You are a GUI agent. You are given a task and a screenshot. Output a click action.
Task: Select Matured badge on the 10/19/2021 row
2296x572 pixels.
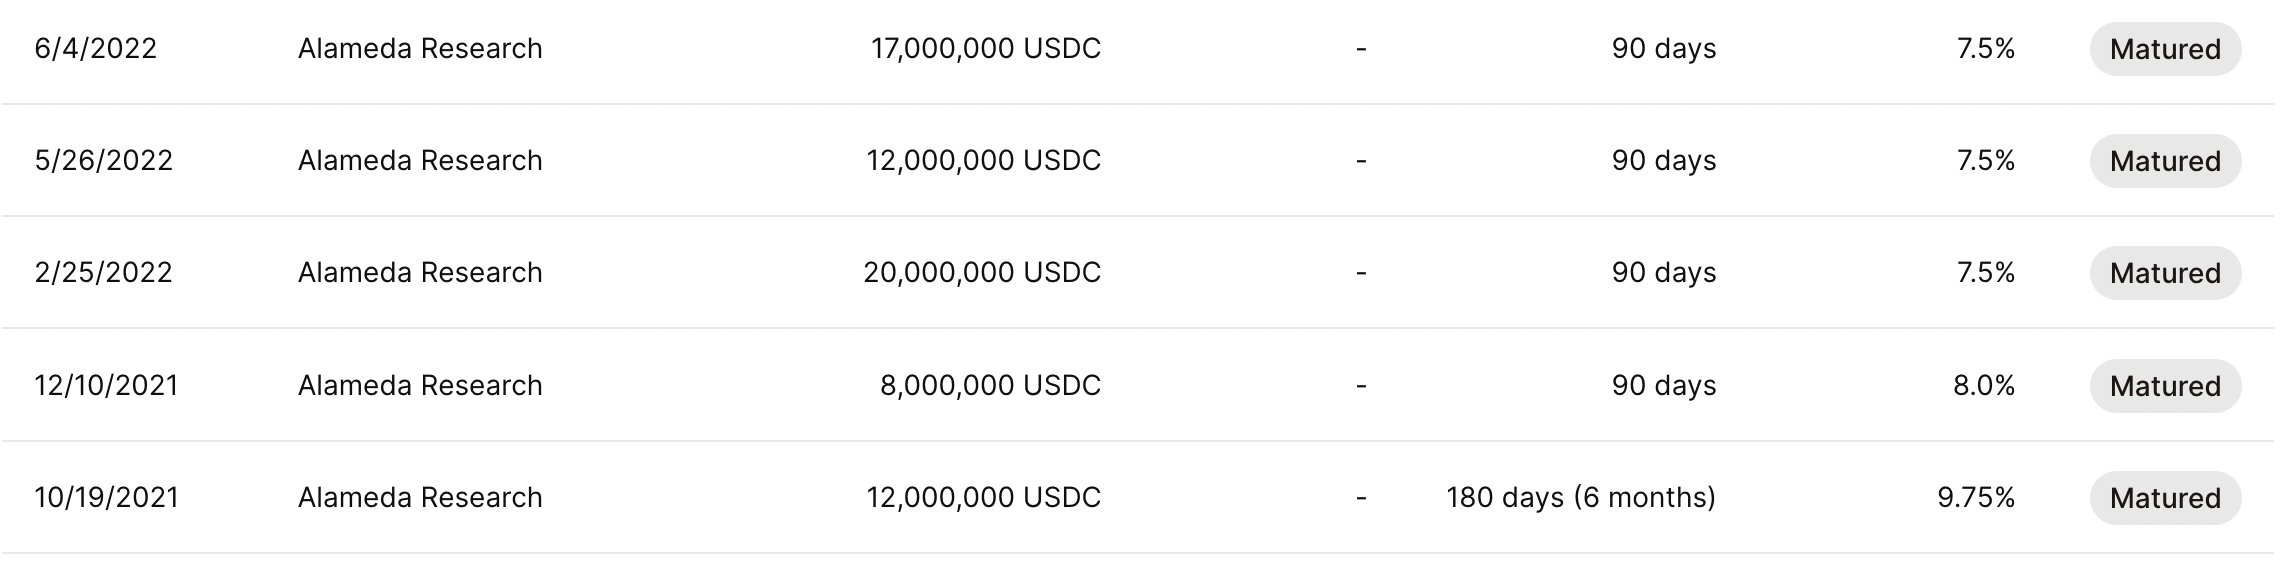coord(2164,498)
